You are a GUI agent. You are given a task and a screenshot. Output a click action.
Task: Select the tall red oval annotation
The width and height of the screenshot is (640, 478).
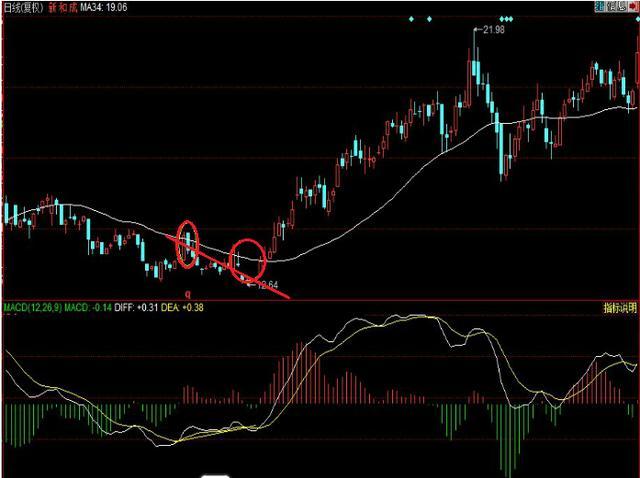(x=187, y=243)
